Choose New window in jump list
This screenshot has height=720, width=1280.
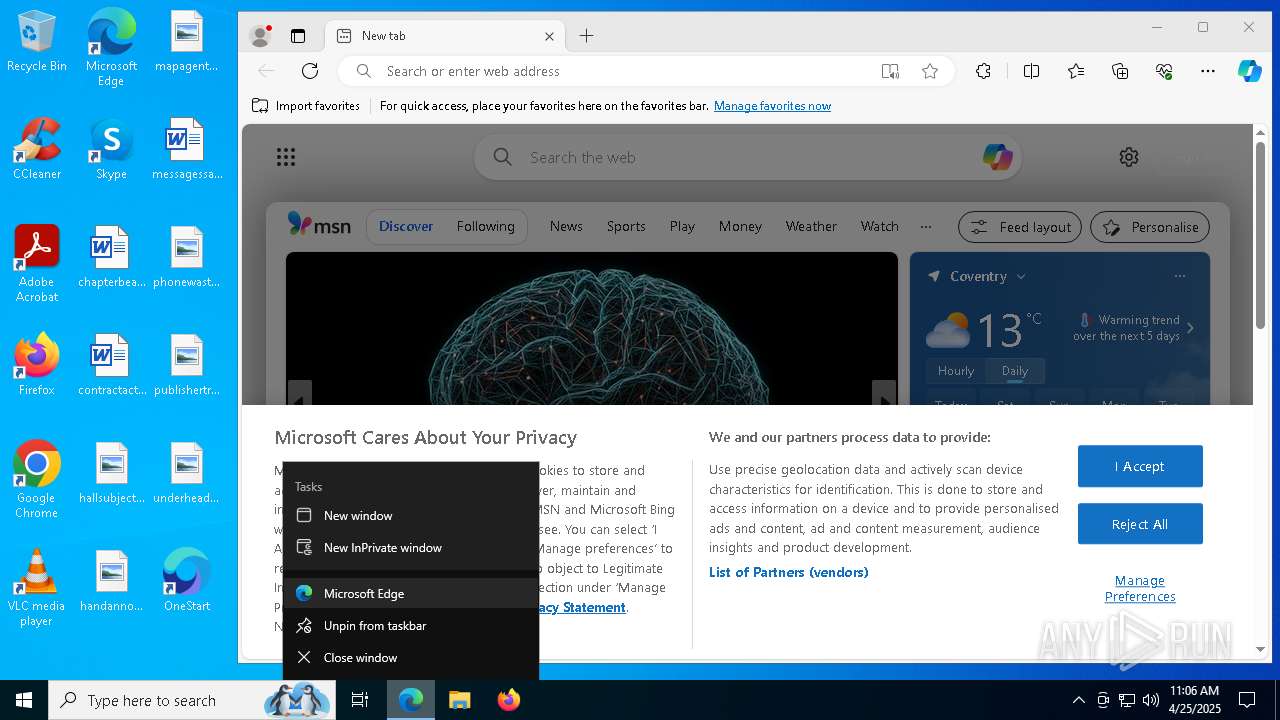411,516
